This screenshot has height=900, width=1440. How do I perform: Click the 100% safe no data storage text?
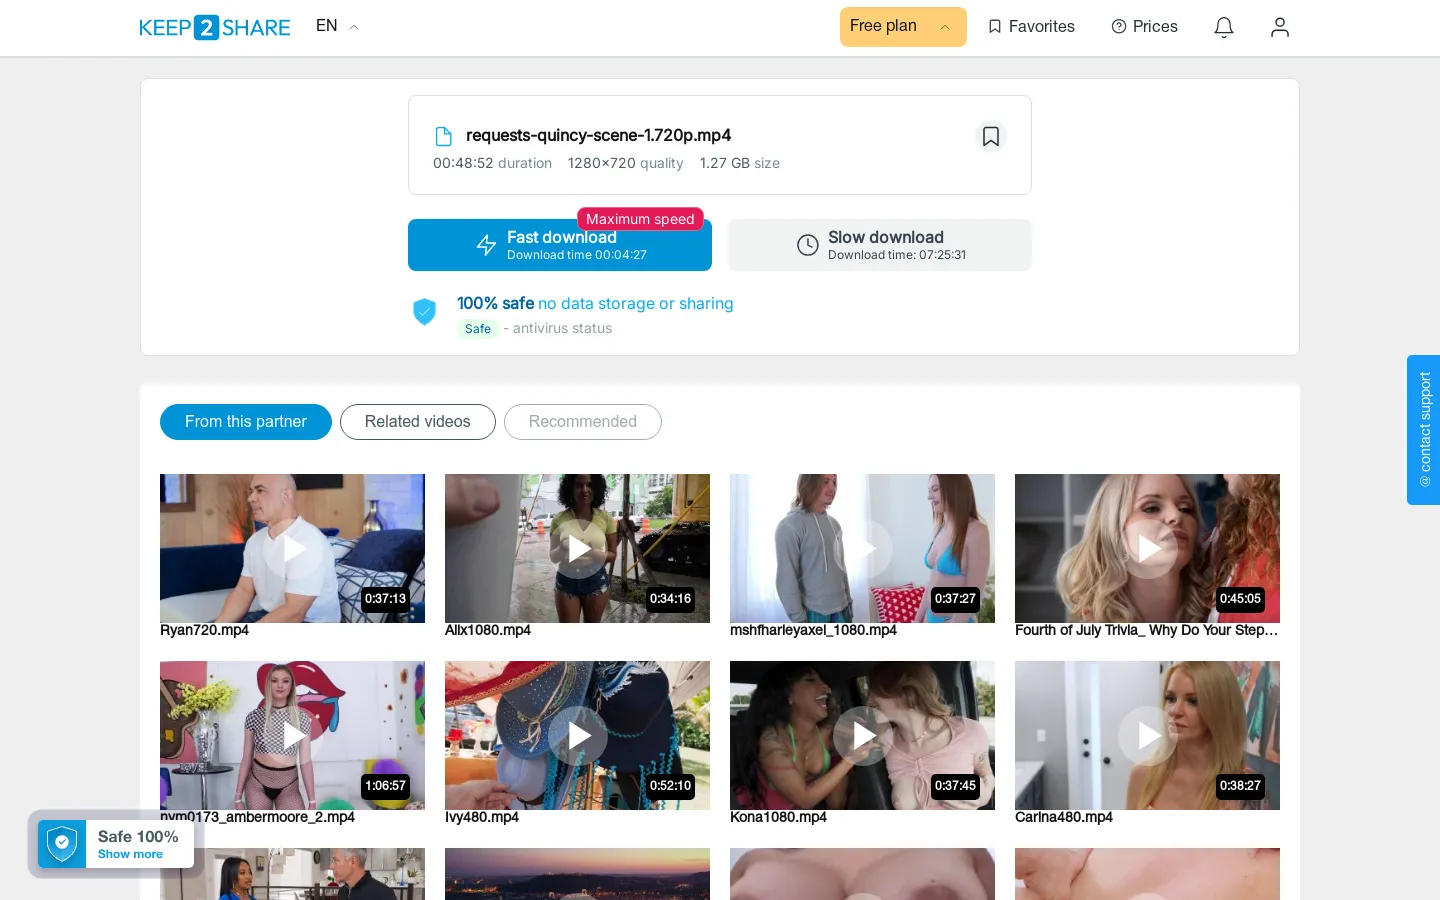tap(595, 303)
